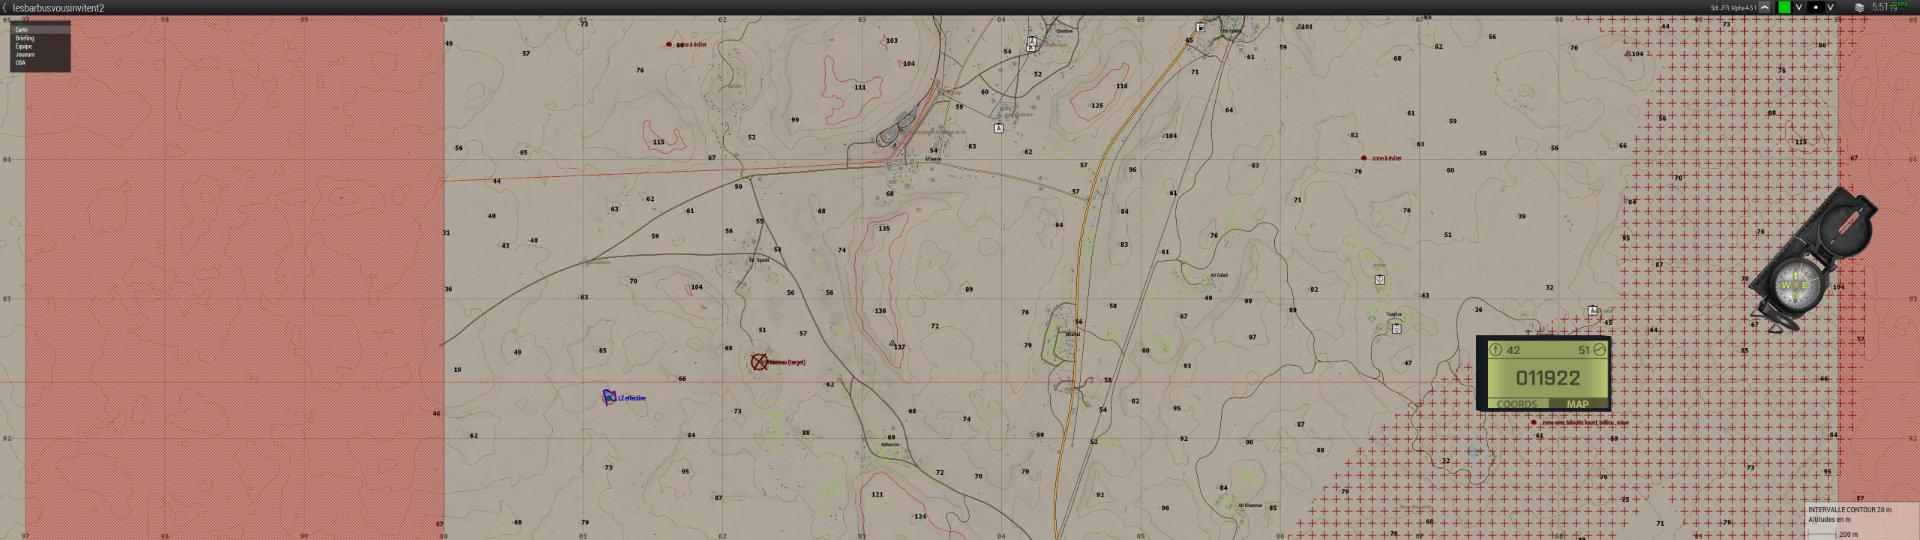The width and height of the screenshot is (1920, 540).
Task: Switch the GPS device to MAP tab
Action: (1577, 404)
